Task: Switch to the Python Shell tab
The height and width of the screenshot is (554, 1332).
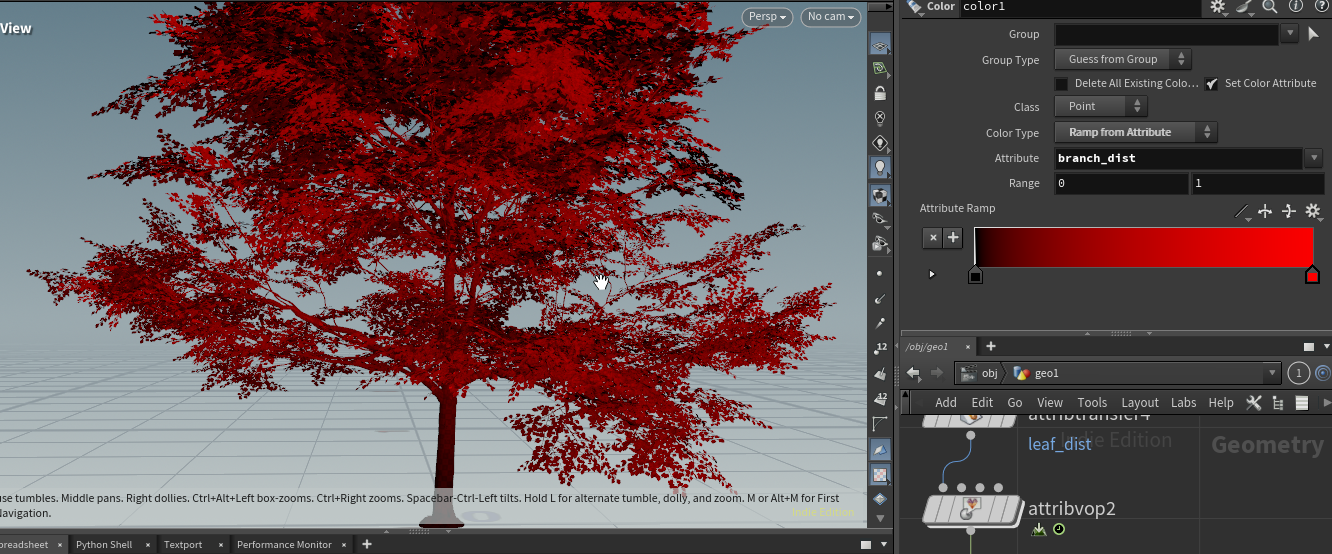Action: coord(104,545)
